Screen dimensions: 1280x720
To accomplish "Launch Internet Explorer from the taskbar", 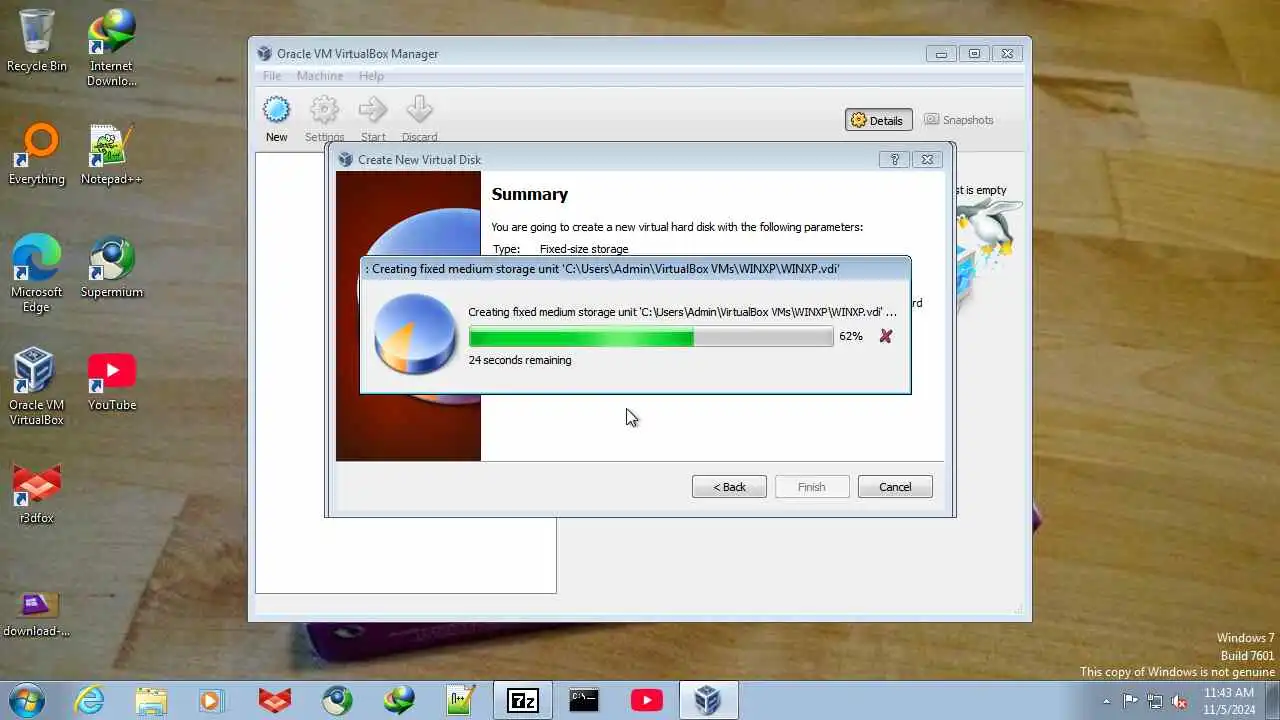I will (x=90, y=700).
